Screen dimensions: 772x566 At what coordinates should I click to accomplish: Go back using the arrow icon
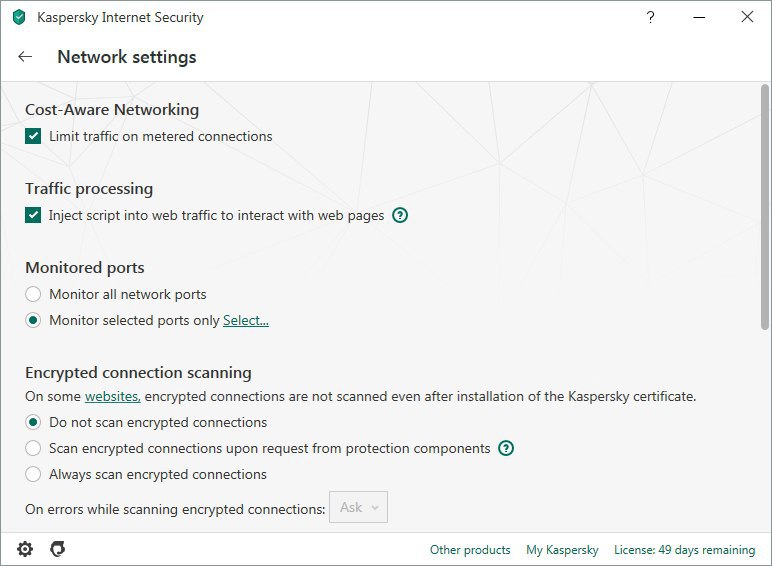pos(25,57)
